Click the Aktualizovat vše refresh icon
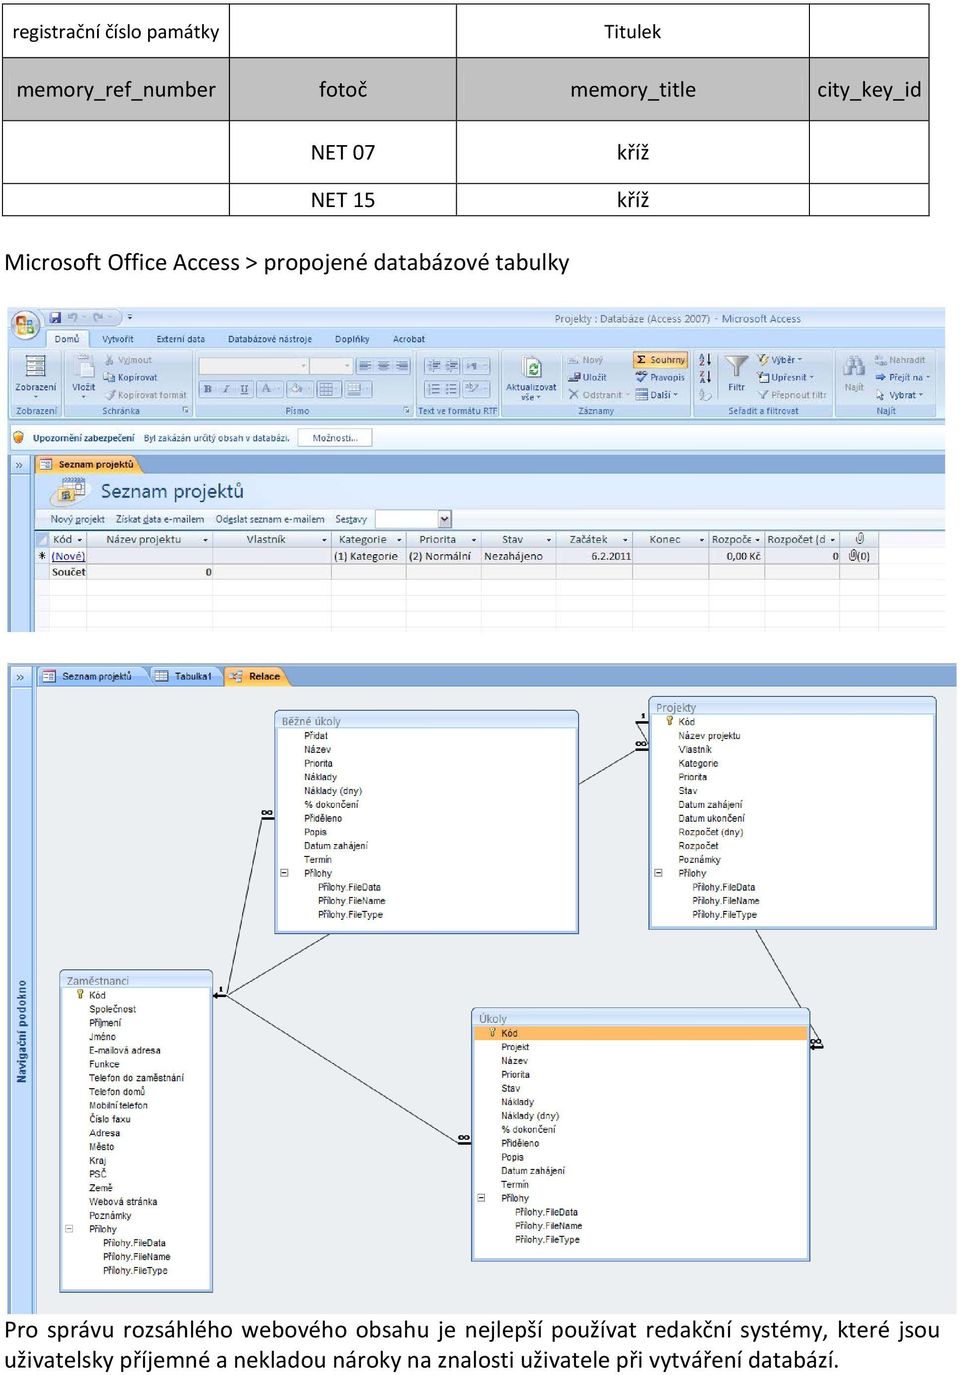This screenshot has height=1375, width=960. 532,369
